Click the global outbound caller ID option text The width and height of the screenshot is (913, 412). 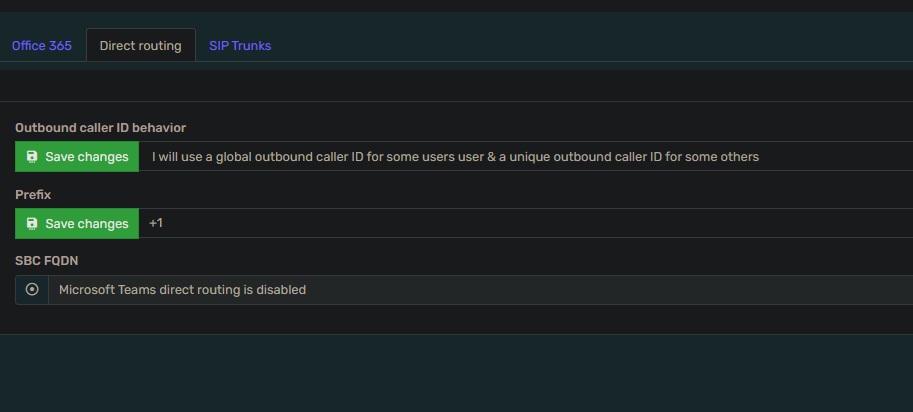[x=455, y=157]
